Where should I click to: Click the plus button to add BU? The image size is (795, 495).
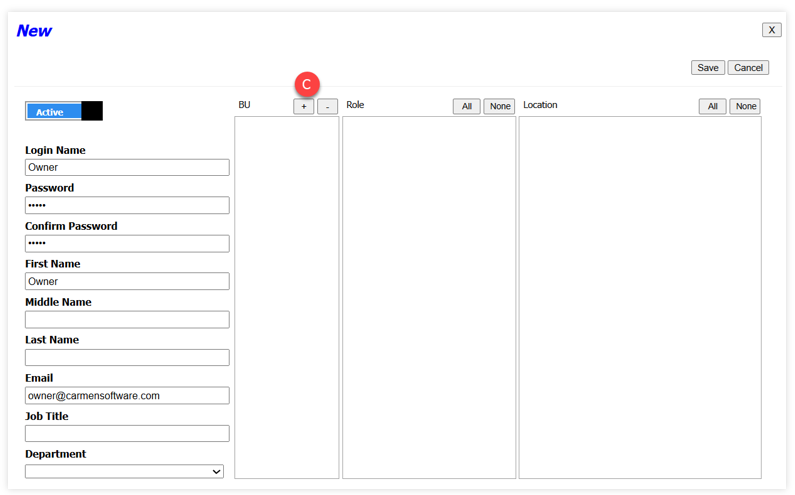click(x=303, y=106)
